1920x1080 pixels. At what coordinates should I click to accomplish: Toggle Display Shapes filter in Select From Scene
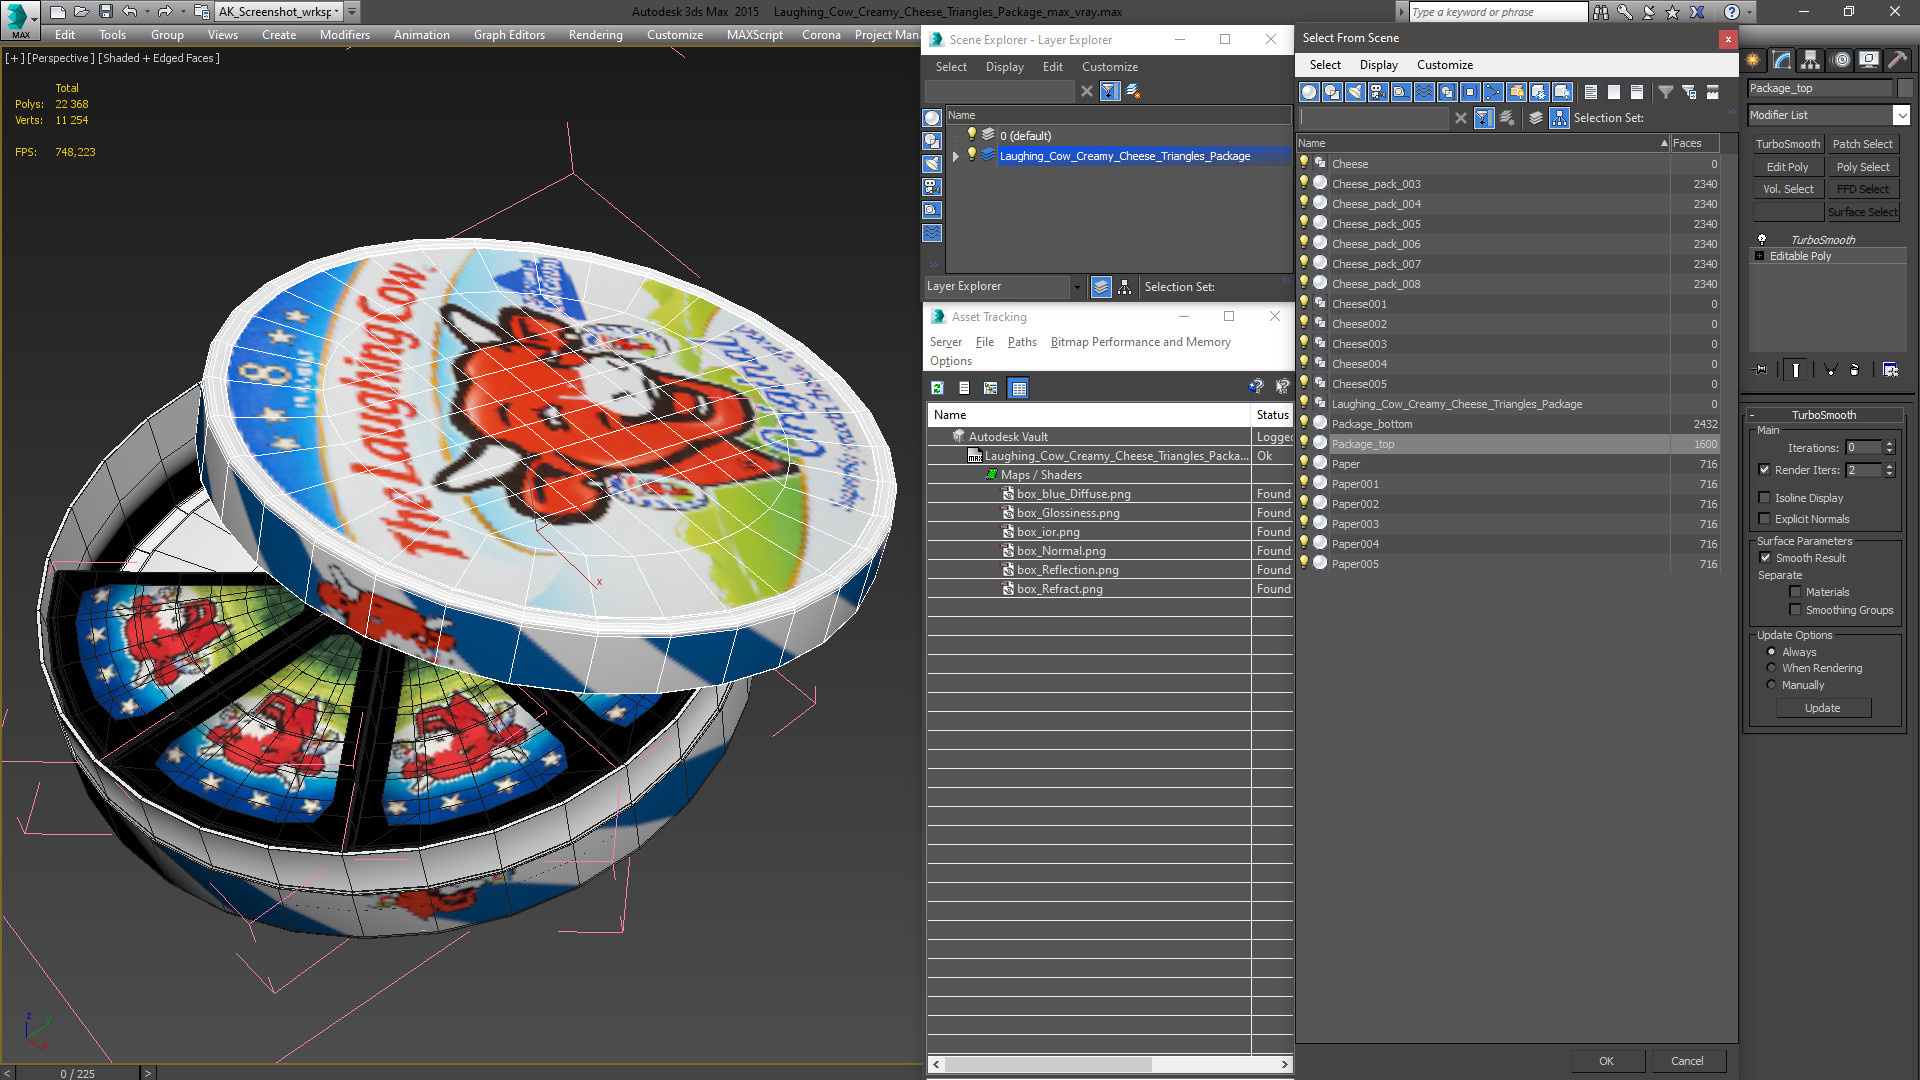[1332, 92]
